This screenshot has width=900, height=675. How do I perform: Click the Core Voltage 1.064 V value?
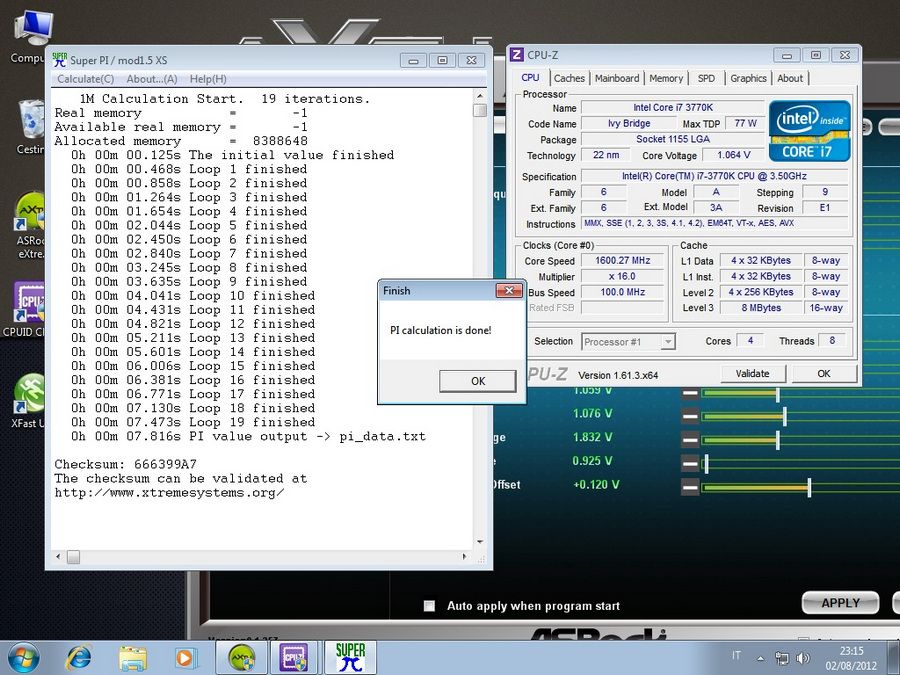[734, 155]
